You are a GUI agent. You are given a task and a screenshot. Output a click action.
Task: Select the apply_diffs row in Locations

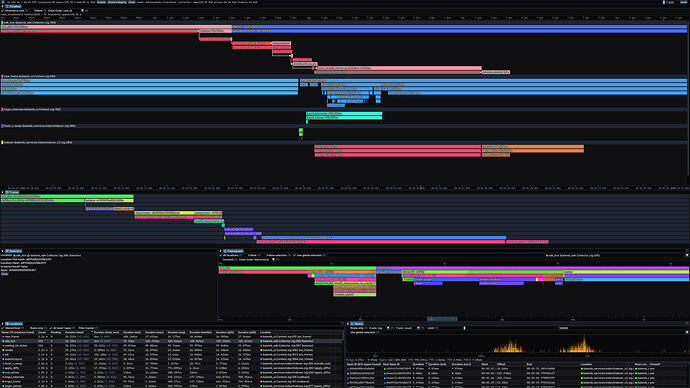172,368
